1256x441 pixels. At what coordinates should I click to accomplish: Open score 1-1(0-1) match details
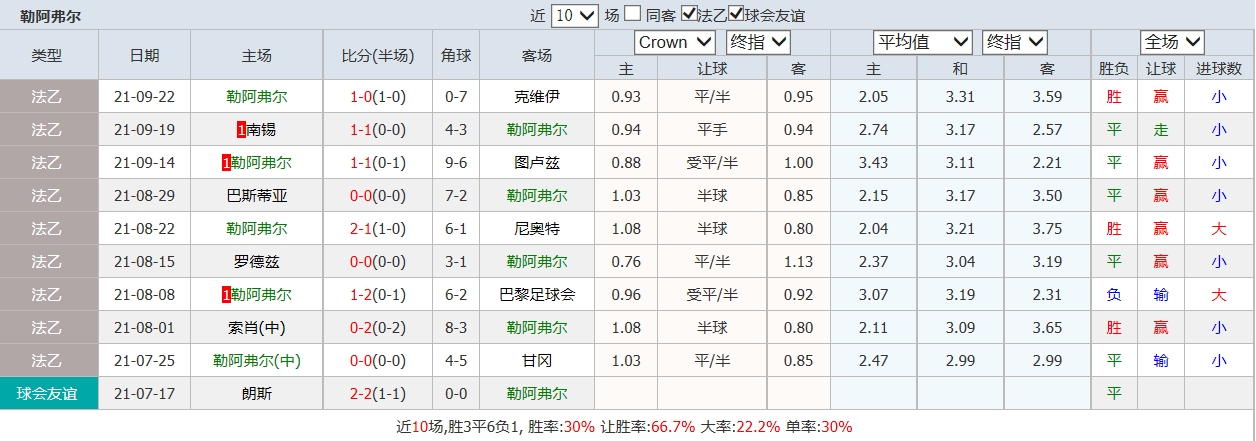(378, 162)
